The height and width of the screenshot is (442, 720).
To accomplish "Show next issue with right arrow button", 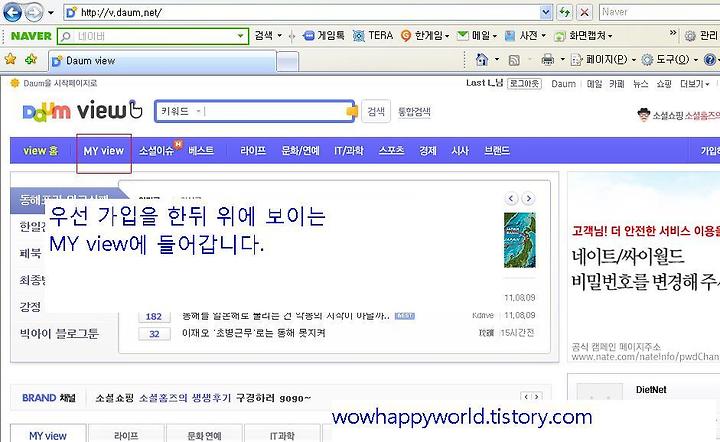I will 529,198.
